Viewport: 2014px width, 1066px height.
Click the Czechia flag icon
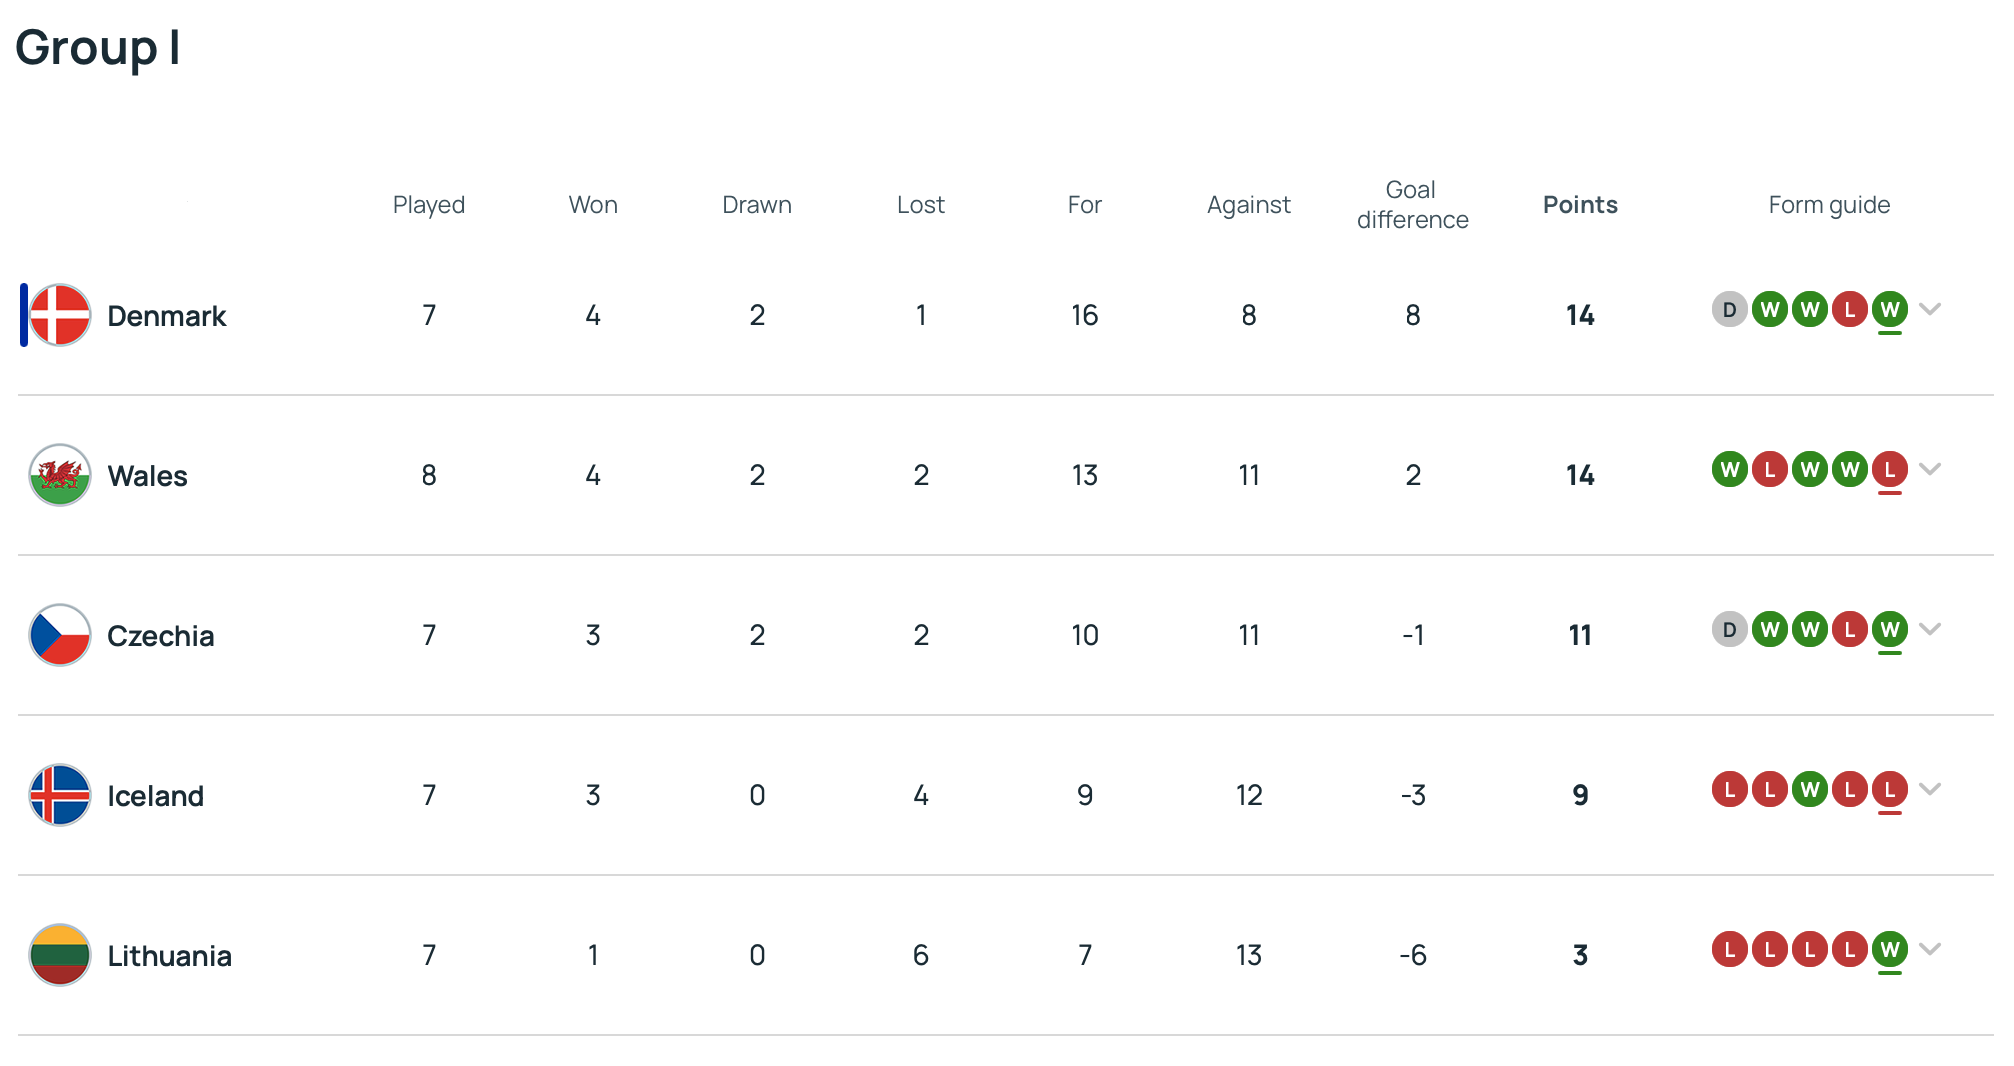(x=60, y=635)
